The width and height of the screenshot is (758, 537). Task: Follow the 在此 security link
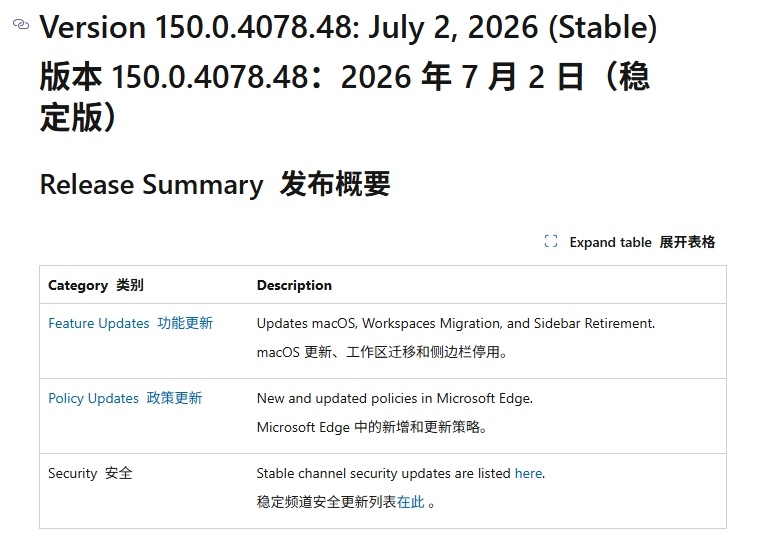tap(410, 502)
